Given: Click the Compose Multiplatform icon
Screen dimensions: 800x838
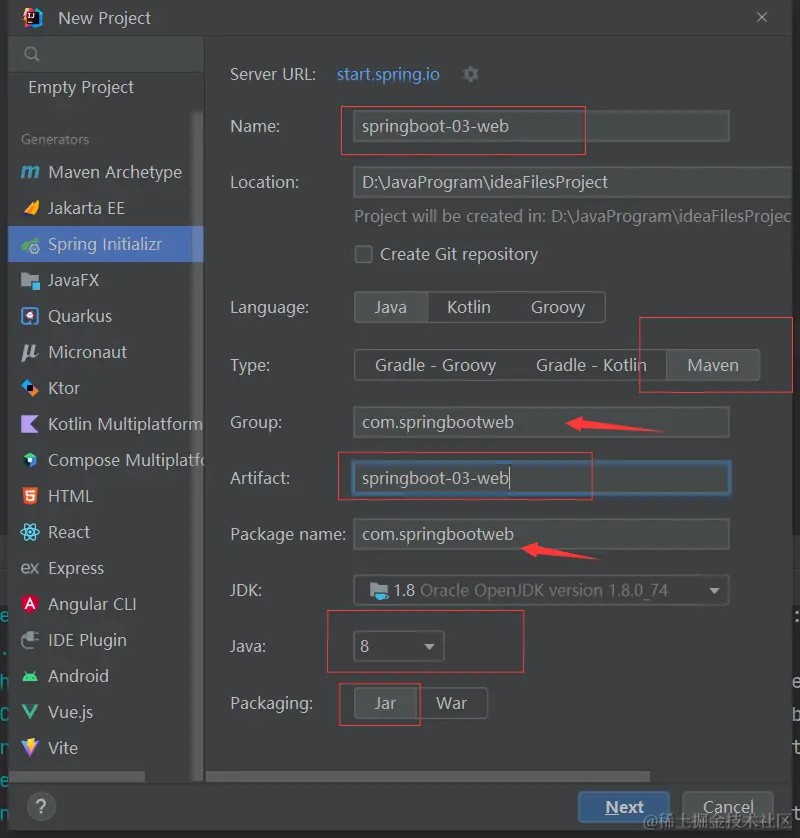Looking at the screenshot, I should tap(30, 460).
